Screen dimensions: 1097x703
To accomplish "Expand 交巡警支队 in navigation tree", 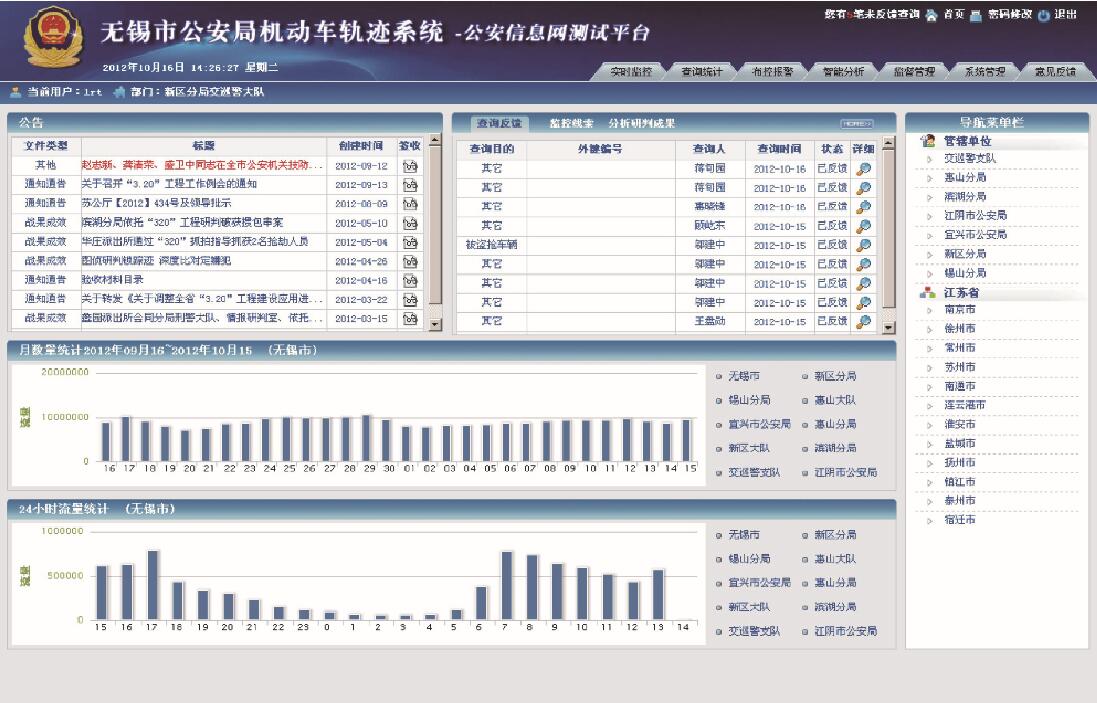I will pos(929,159).
